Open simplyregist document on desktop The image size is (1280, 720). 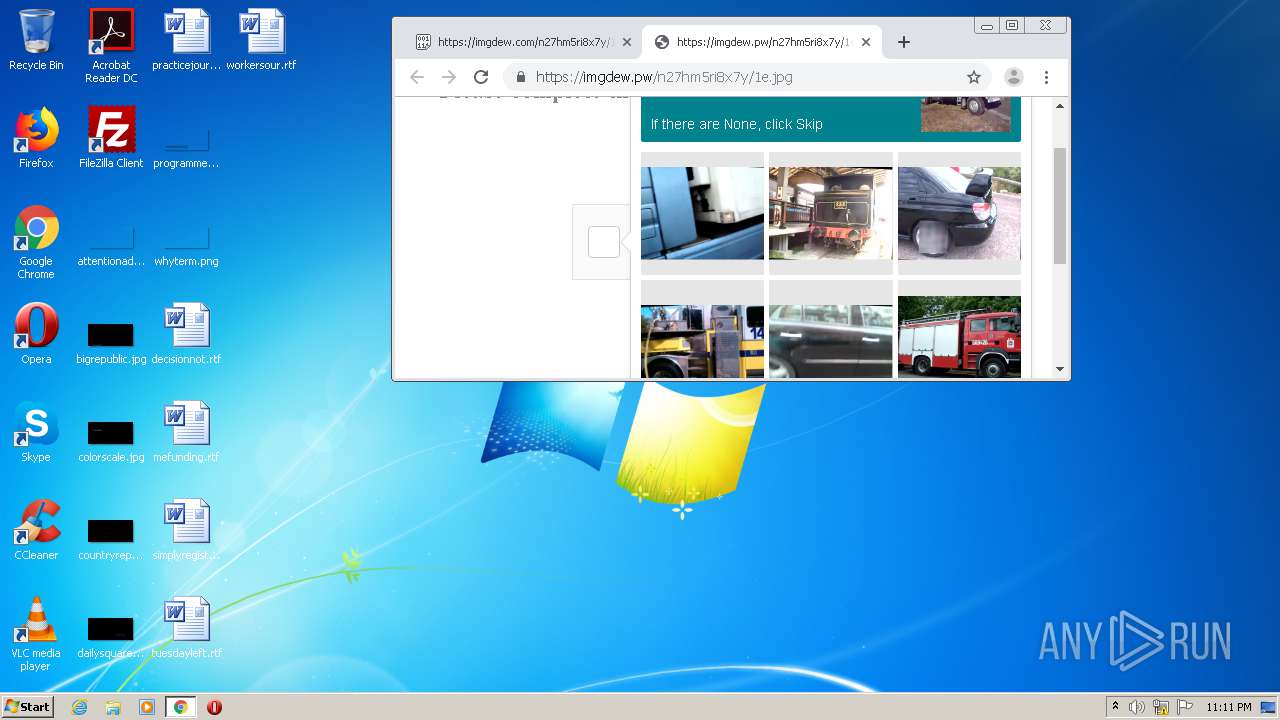tap(186, 530)
